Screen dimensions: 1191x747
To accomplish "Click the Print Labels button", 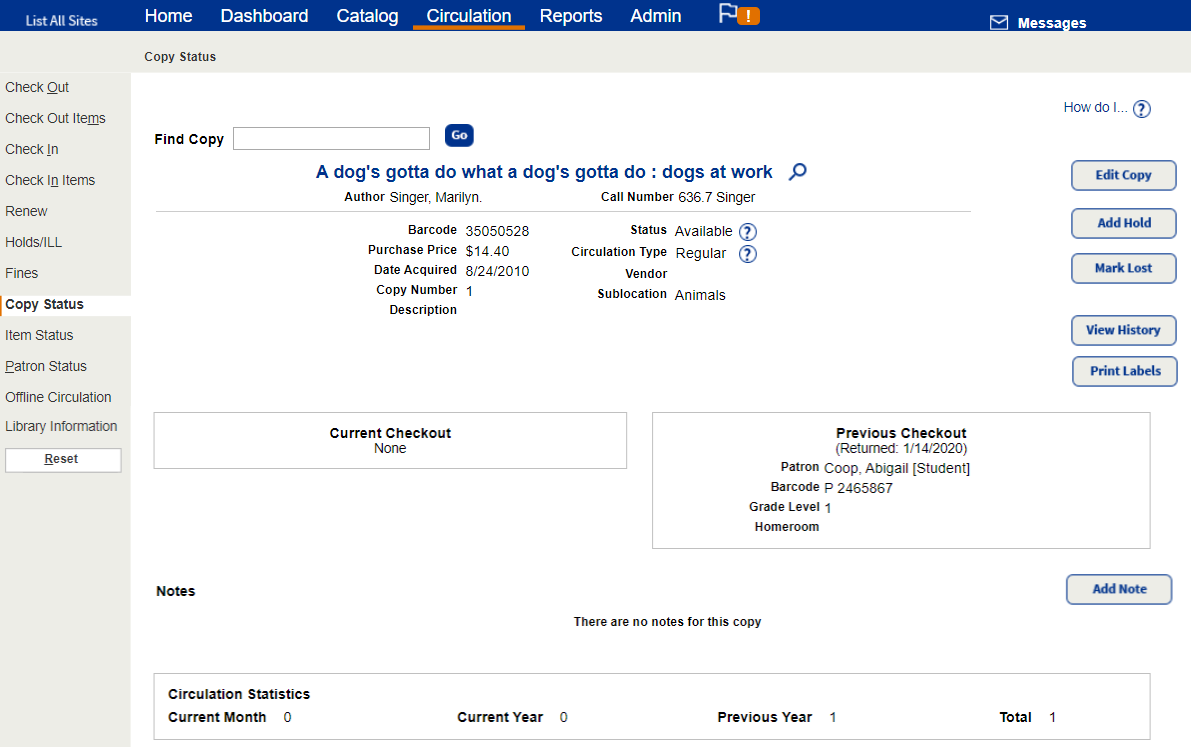I will click(x=1125, y=371).
